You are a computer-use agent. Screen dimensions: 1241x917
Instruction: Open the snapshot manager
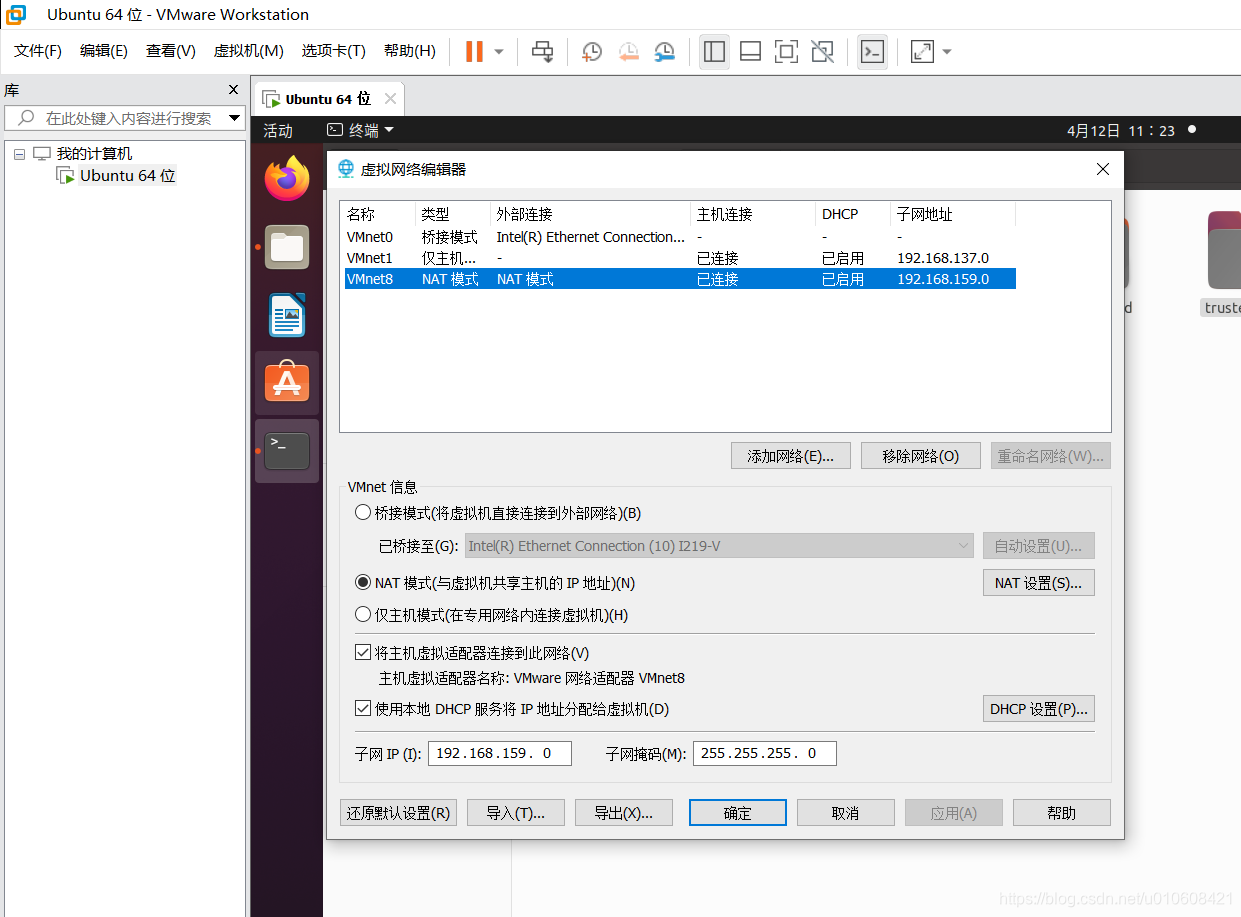pos(664,51)
